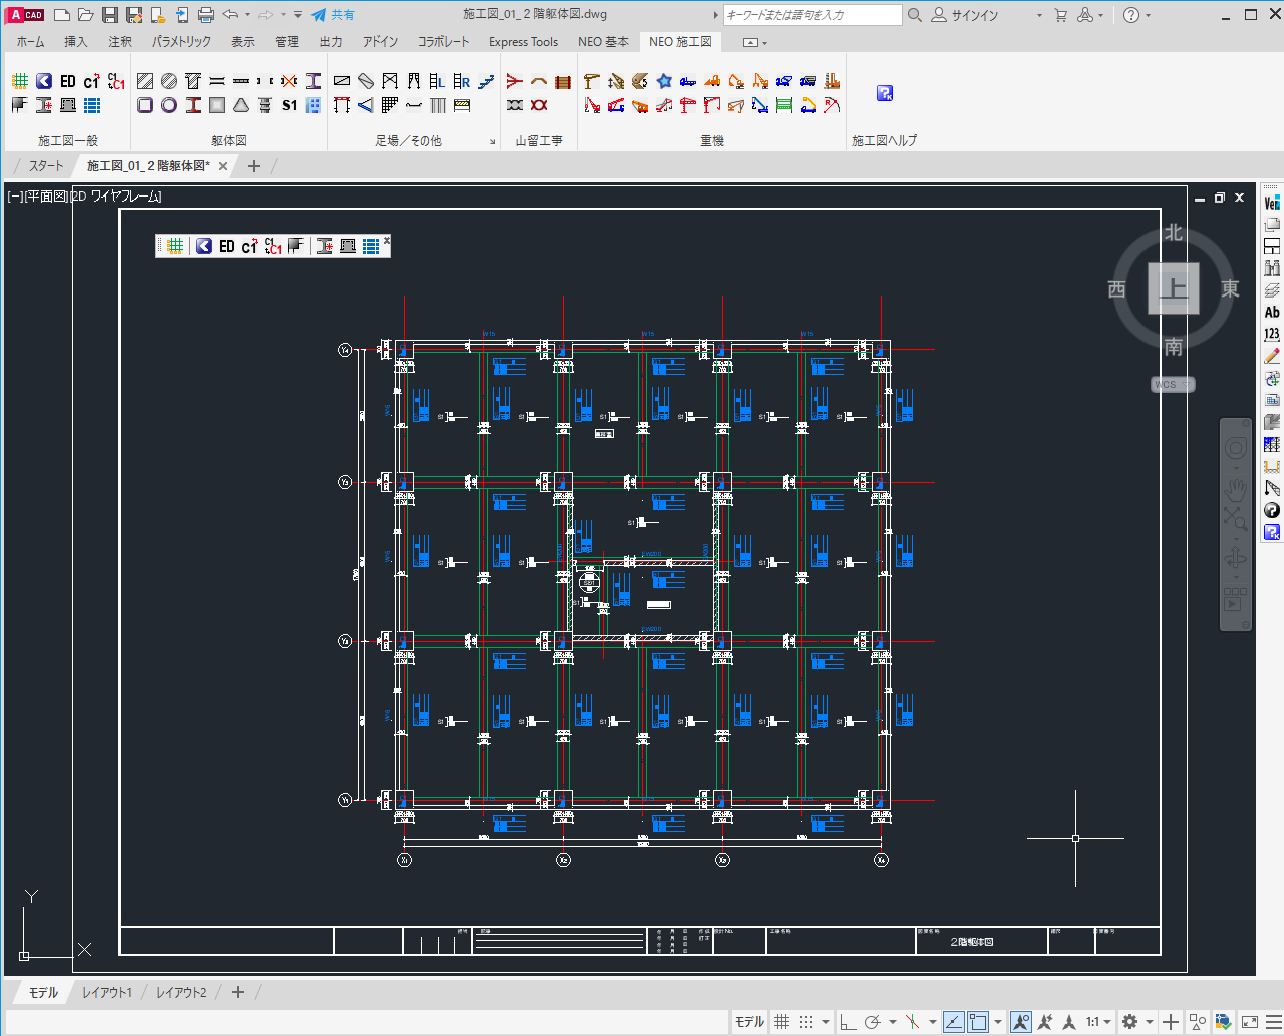Toggle grid display in status bar
Viewport: 1284px width, 1036px height.
pos(782,1022)
